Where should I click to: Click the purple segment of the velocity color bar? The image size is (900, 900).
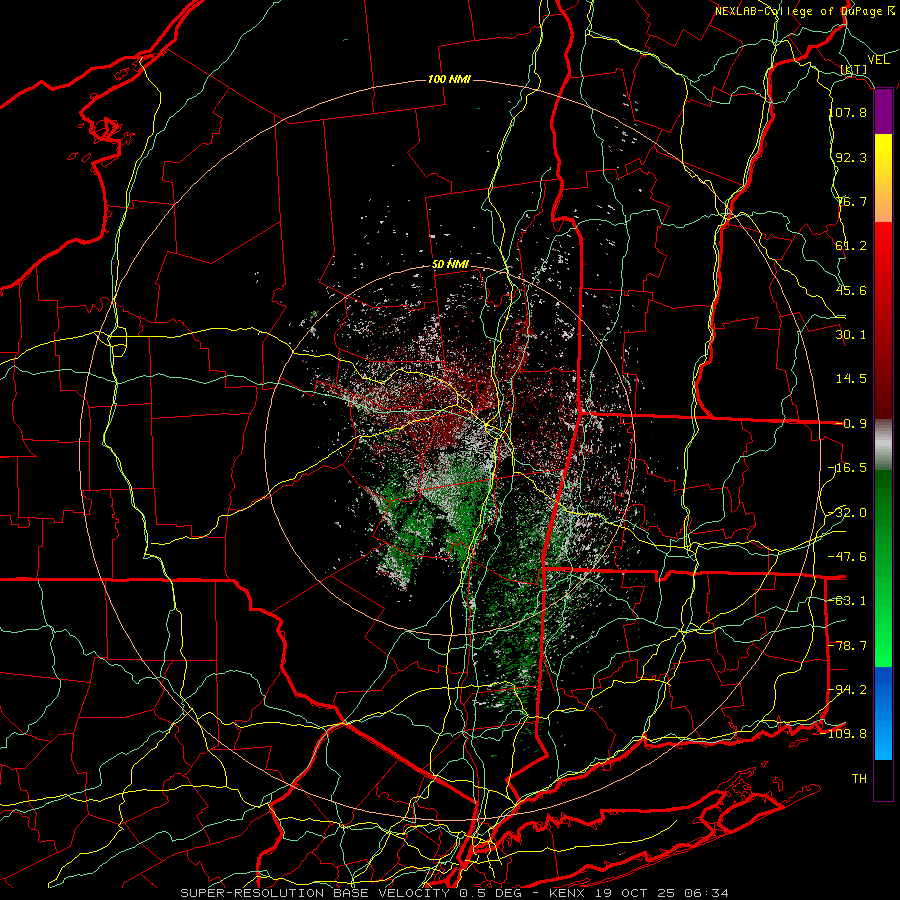tap(883, 112)
